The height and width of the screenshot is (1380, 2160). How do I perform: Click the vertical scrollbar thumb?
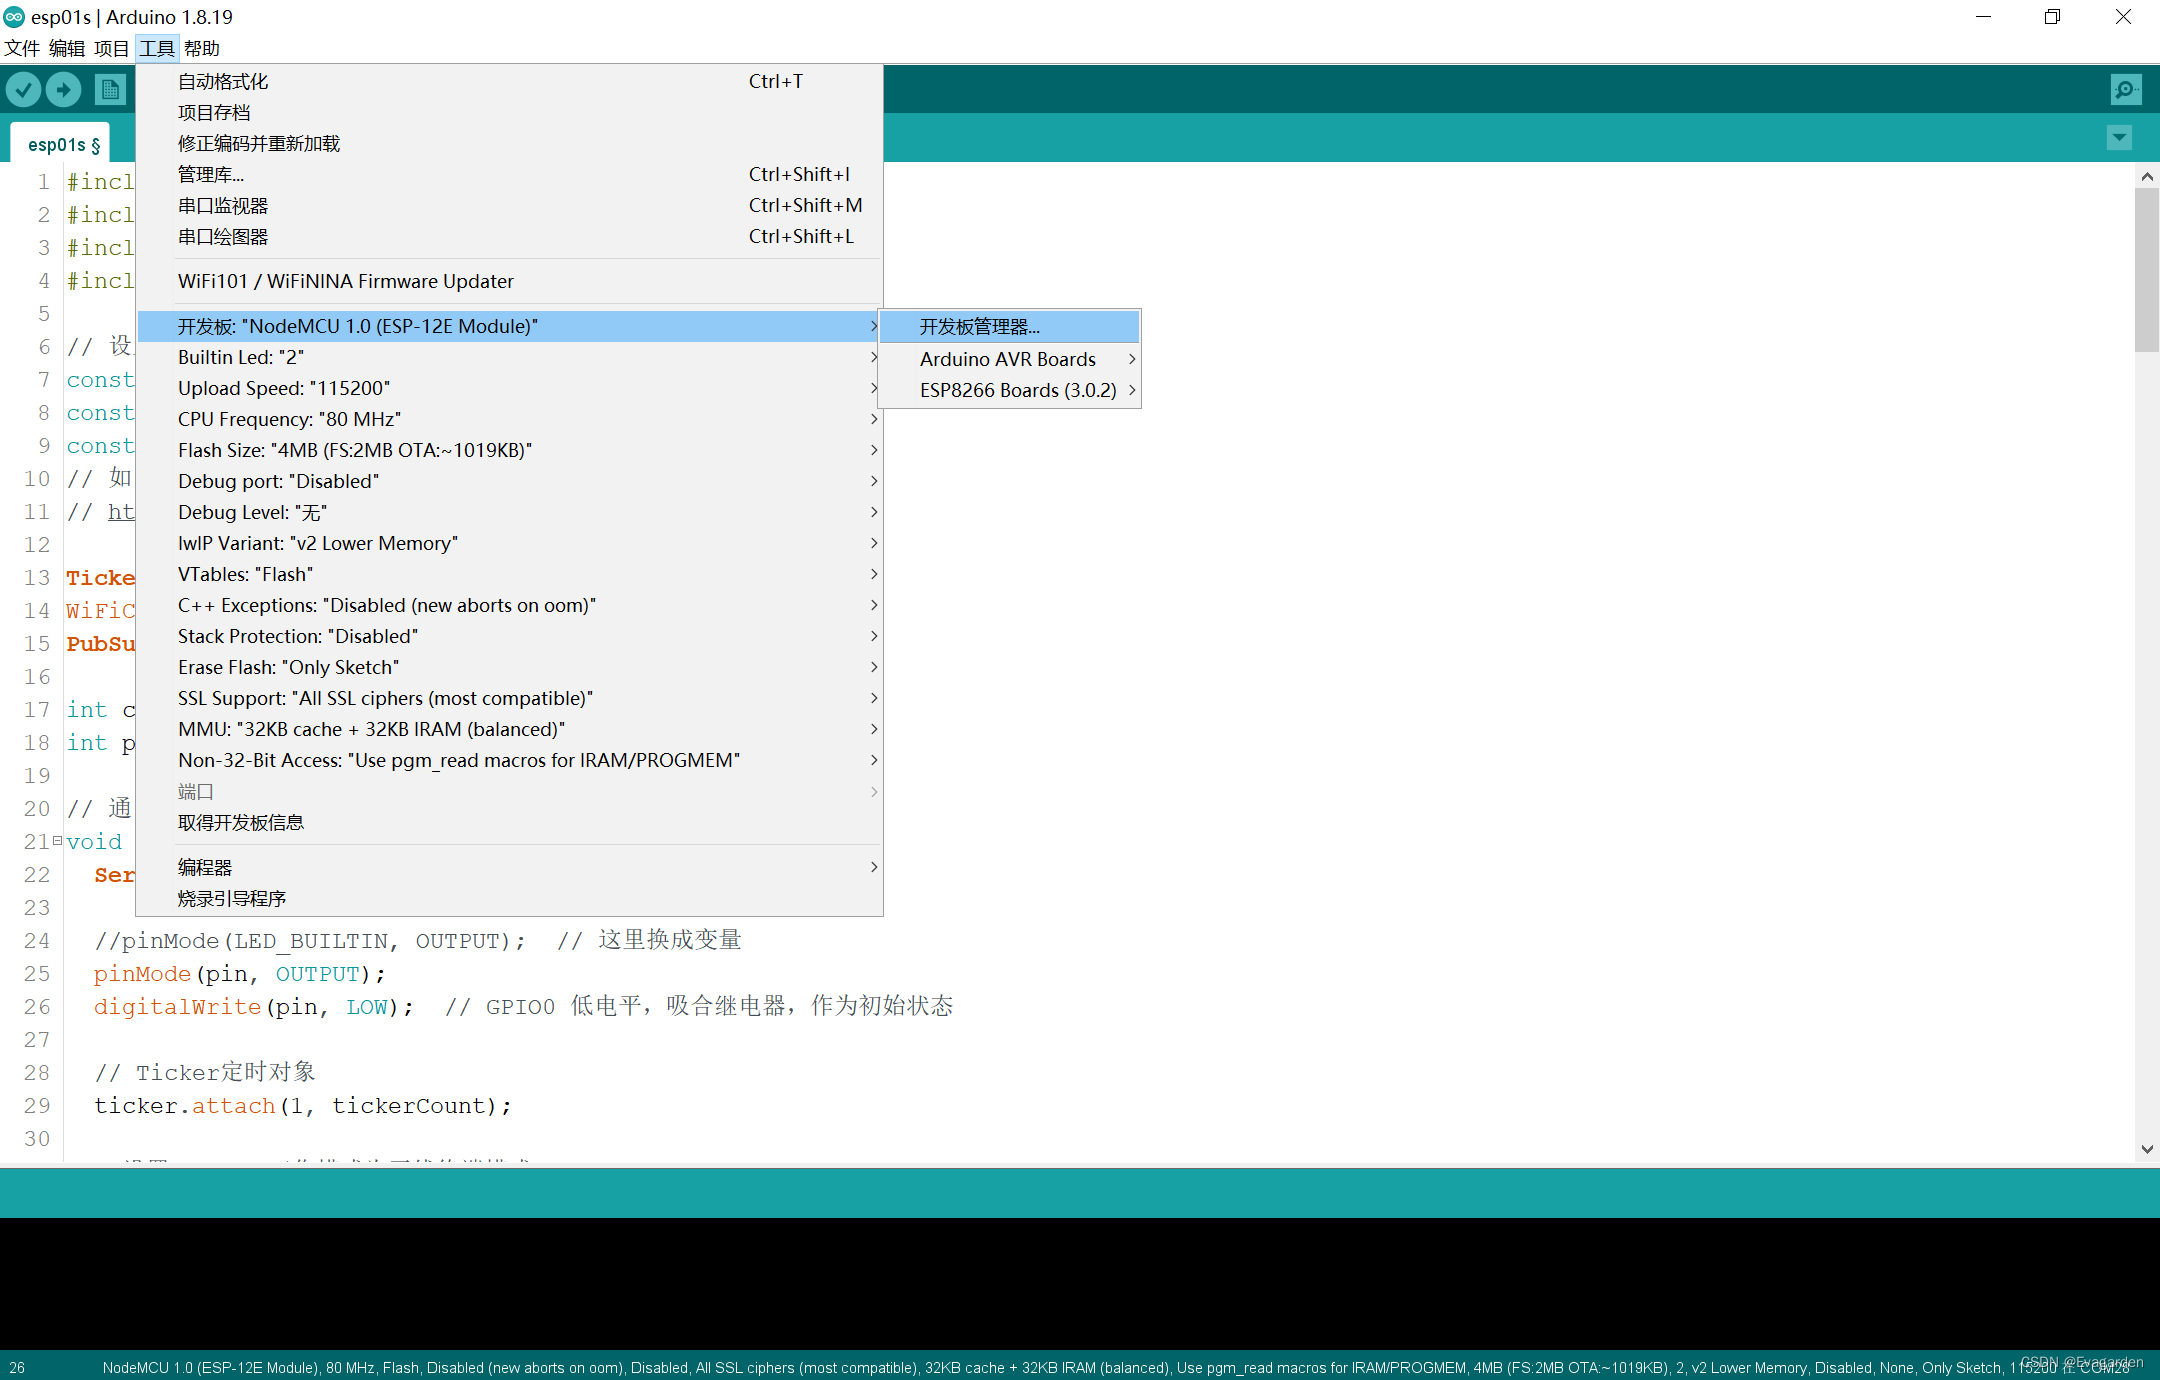click(x=2147, y=268)
